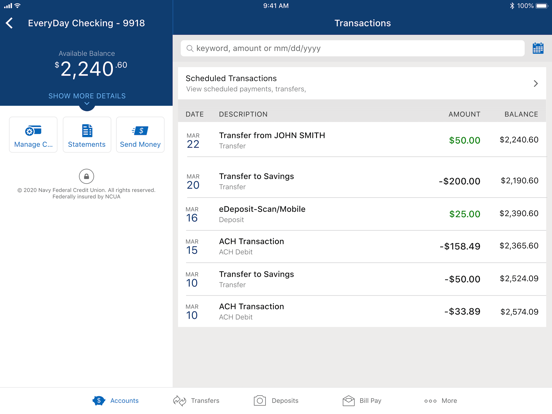Tap the Wi-Fi status icon
552x414 pixels.
click(17, 6)
